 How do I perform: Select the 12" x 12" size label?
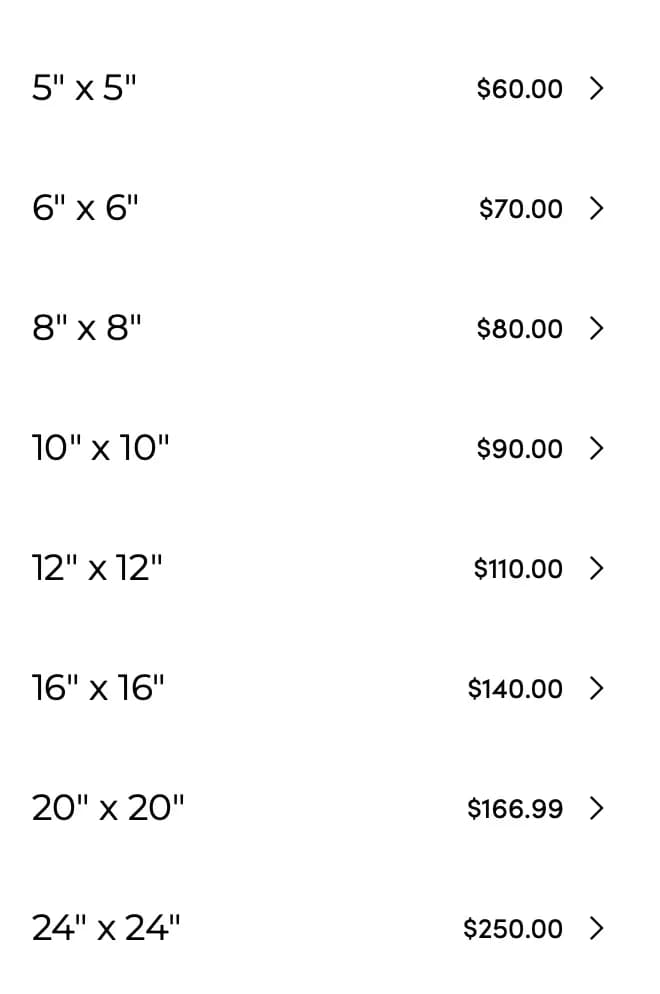[97, 567]
